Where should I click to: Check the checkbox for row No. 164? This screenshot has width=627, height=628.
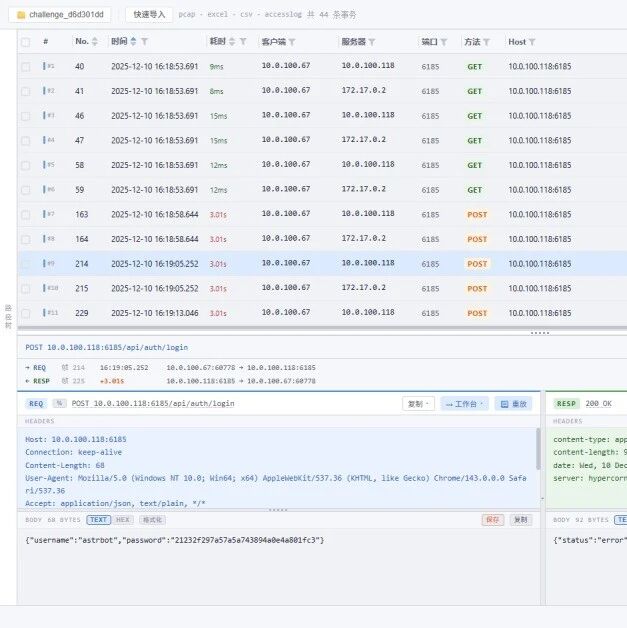(26, 240)
